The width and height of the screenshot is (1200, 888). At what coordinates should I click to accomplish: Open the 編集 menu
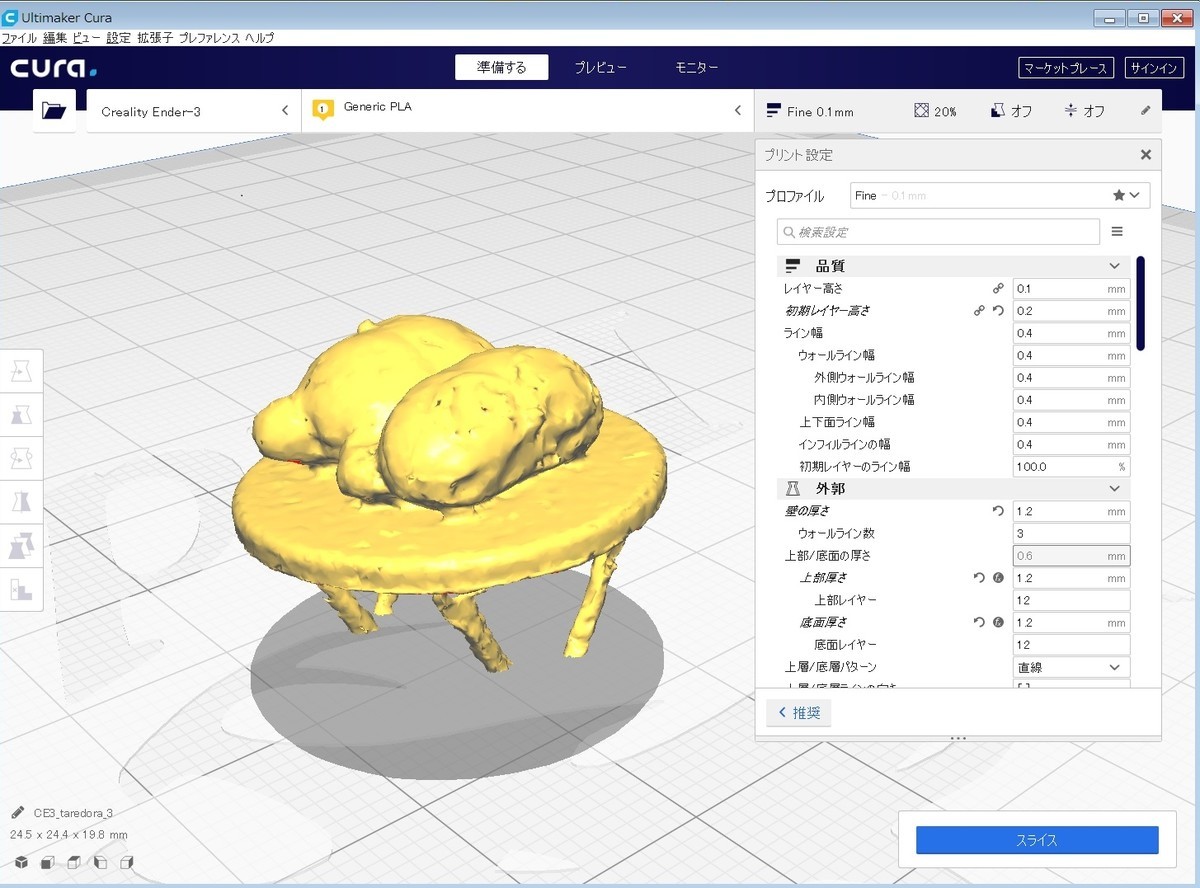55,37
